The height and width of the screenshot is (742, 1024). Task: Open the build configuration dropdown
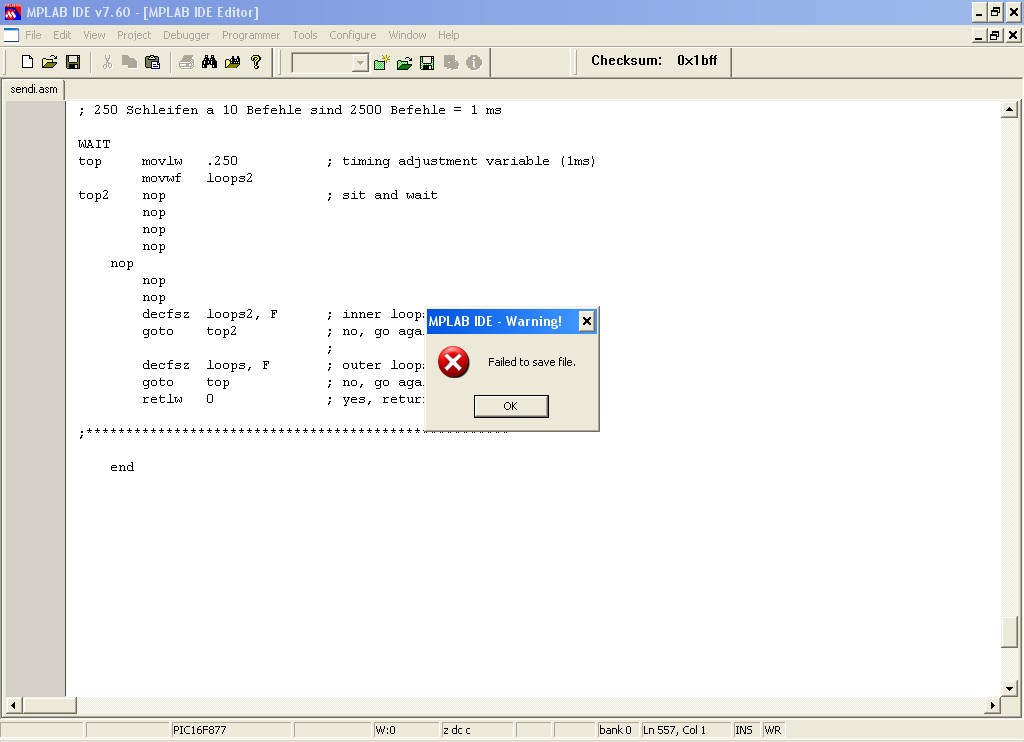click(x=360, y=63)
